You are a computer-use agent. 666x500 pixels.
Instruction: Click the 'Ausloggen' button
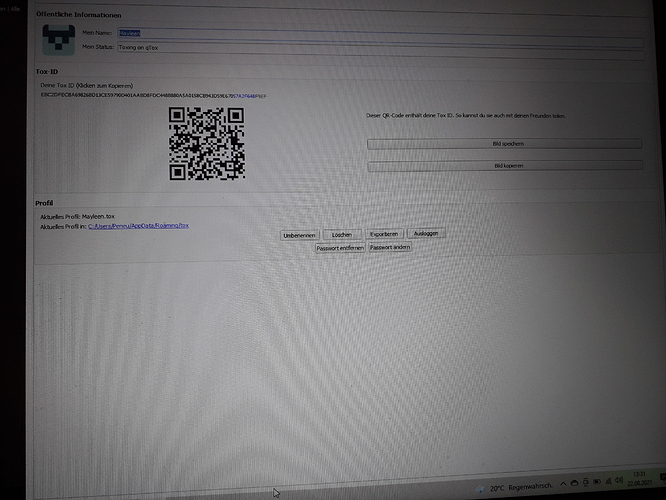(426, 233)
